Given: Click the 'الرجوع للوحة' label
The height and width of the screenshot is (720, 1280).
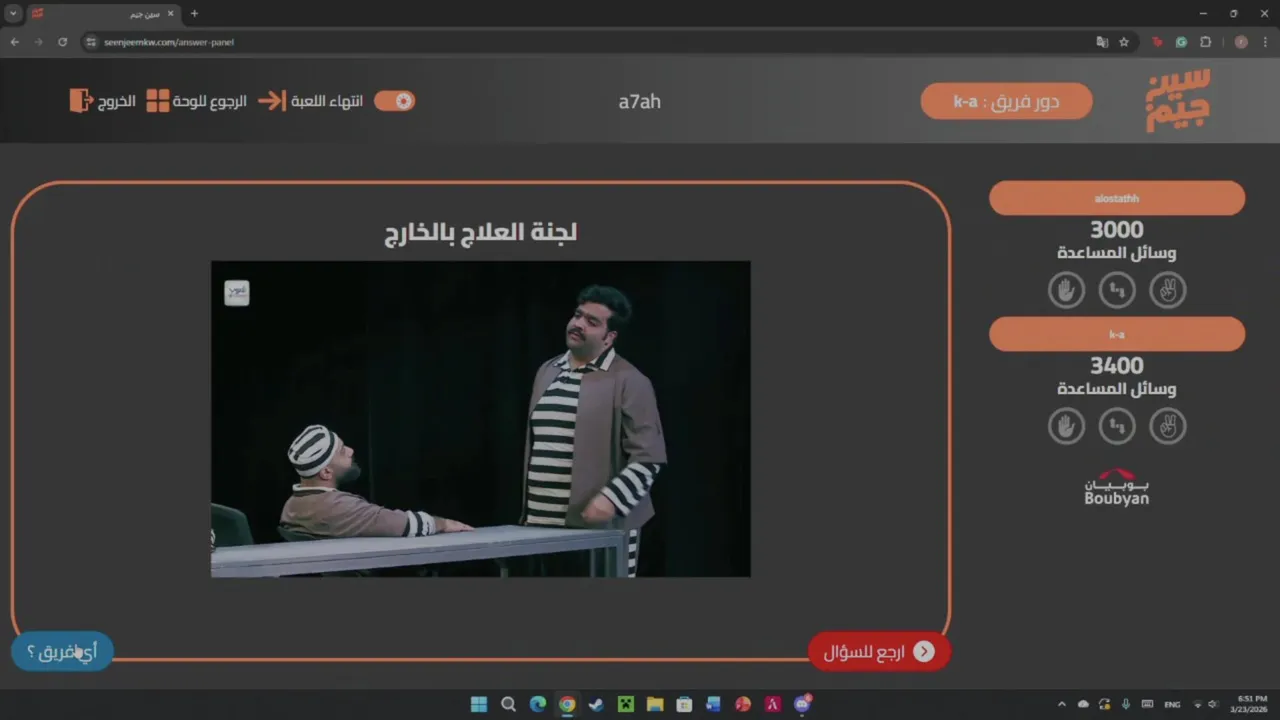Looking at the screenshot, I should [209, 101].
